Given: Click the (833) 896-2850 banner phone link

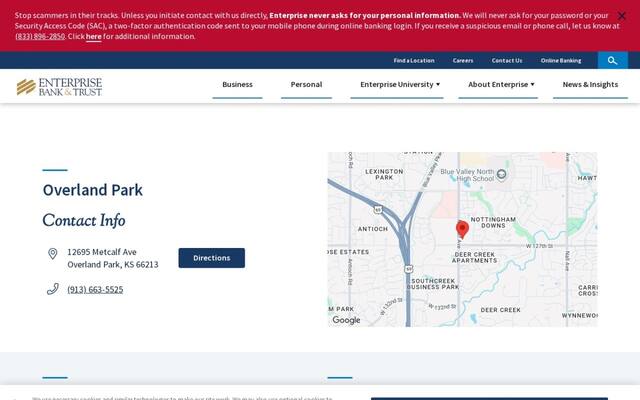Looking at the screenshot, I should [40, 36].
